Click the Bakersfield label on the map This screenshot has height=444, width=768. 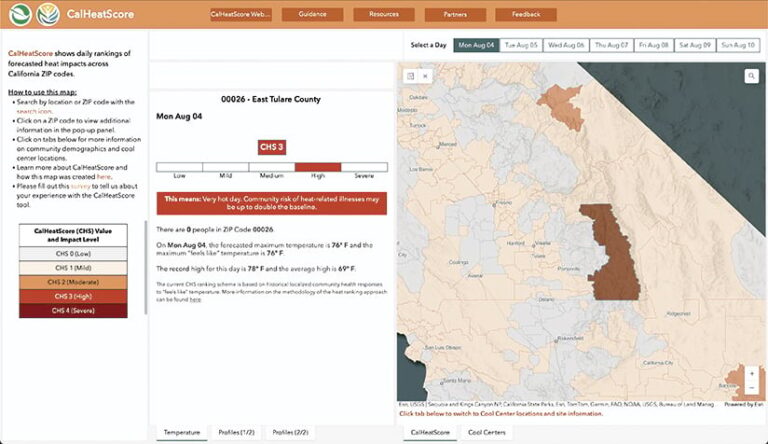(571, 338)
